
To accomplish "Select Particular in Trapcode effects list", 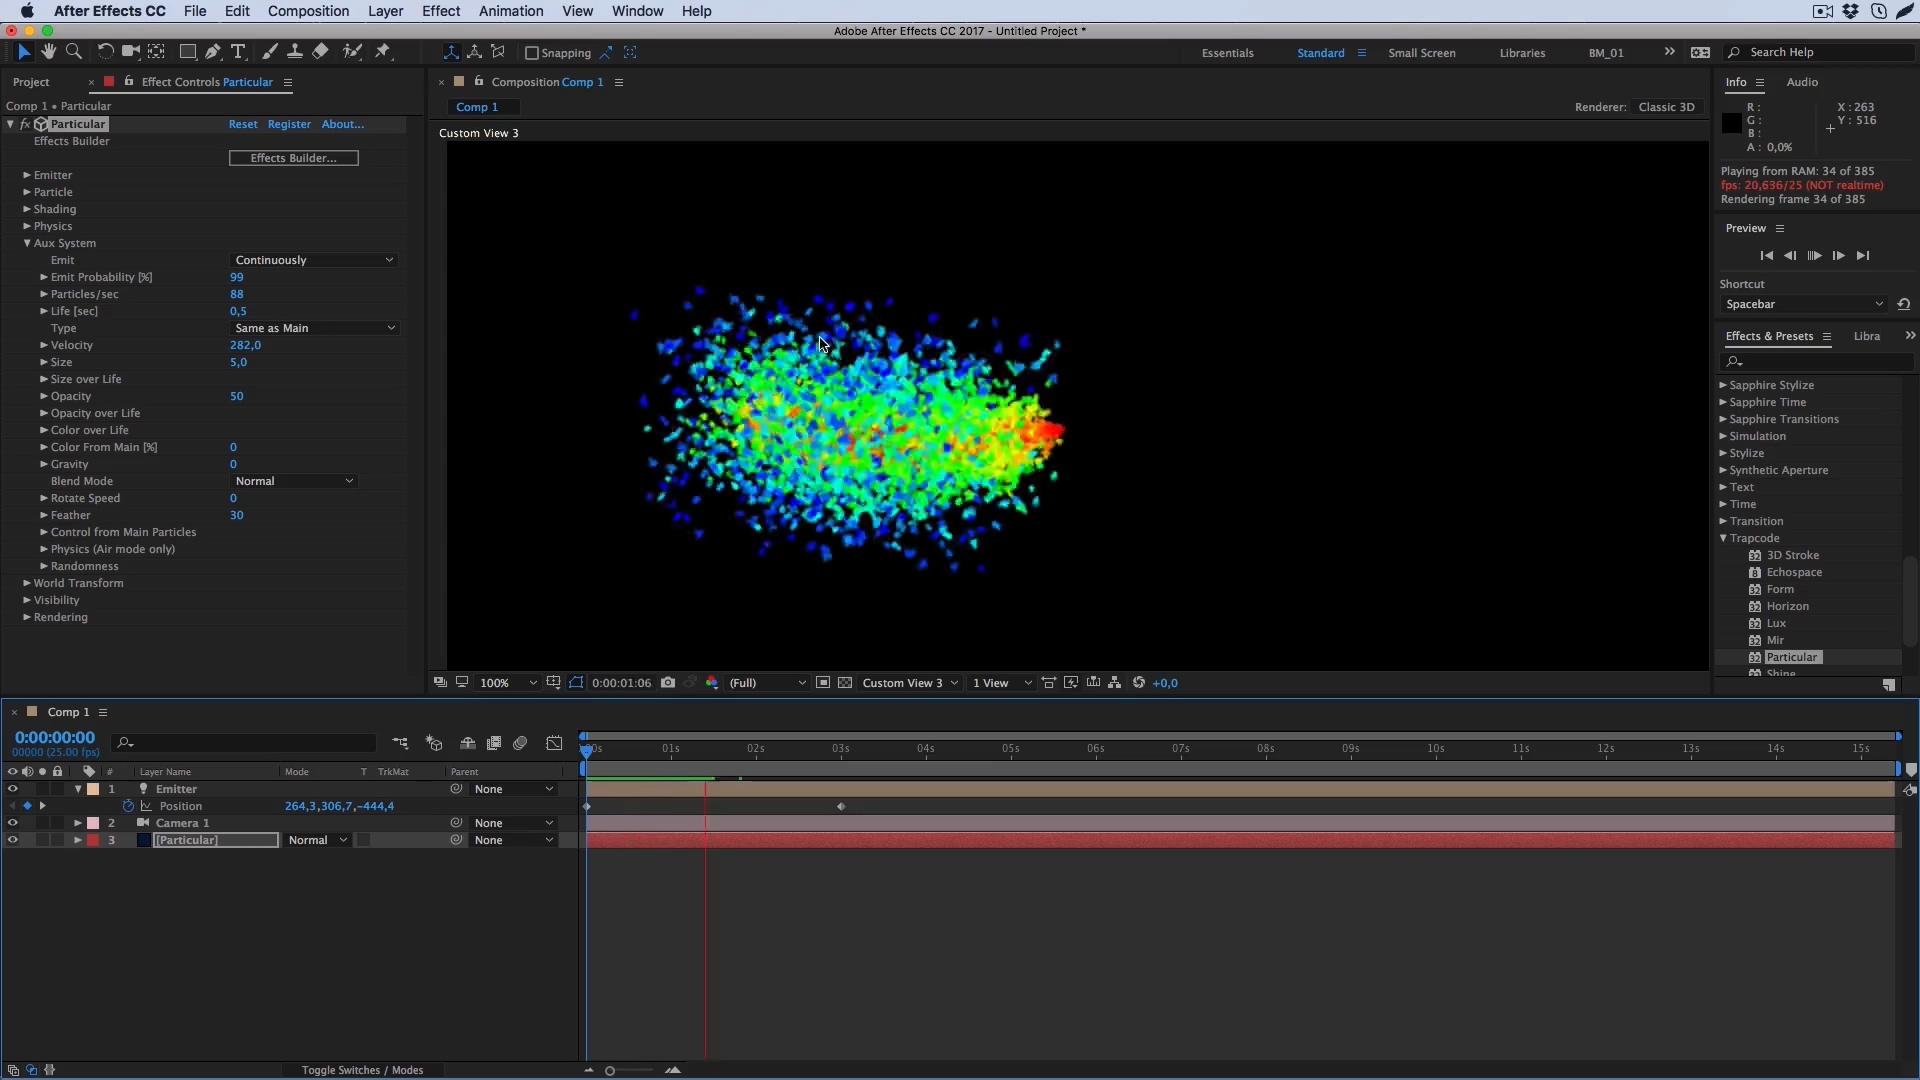I will [x=1791, y=657].
